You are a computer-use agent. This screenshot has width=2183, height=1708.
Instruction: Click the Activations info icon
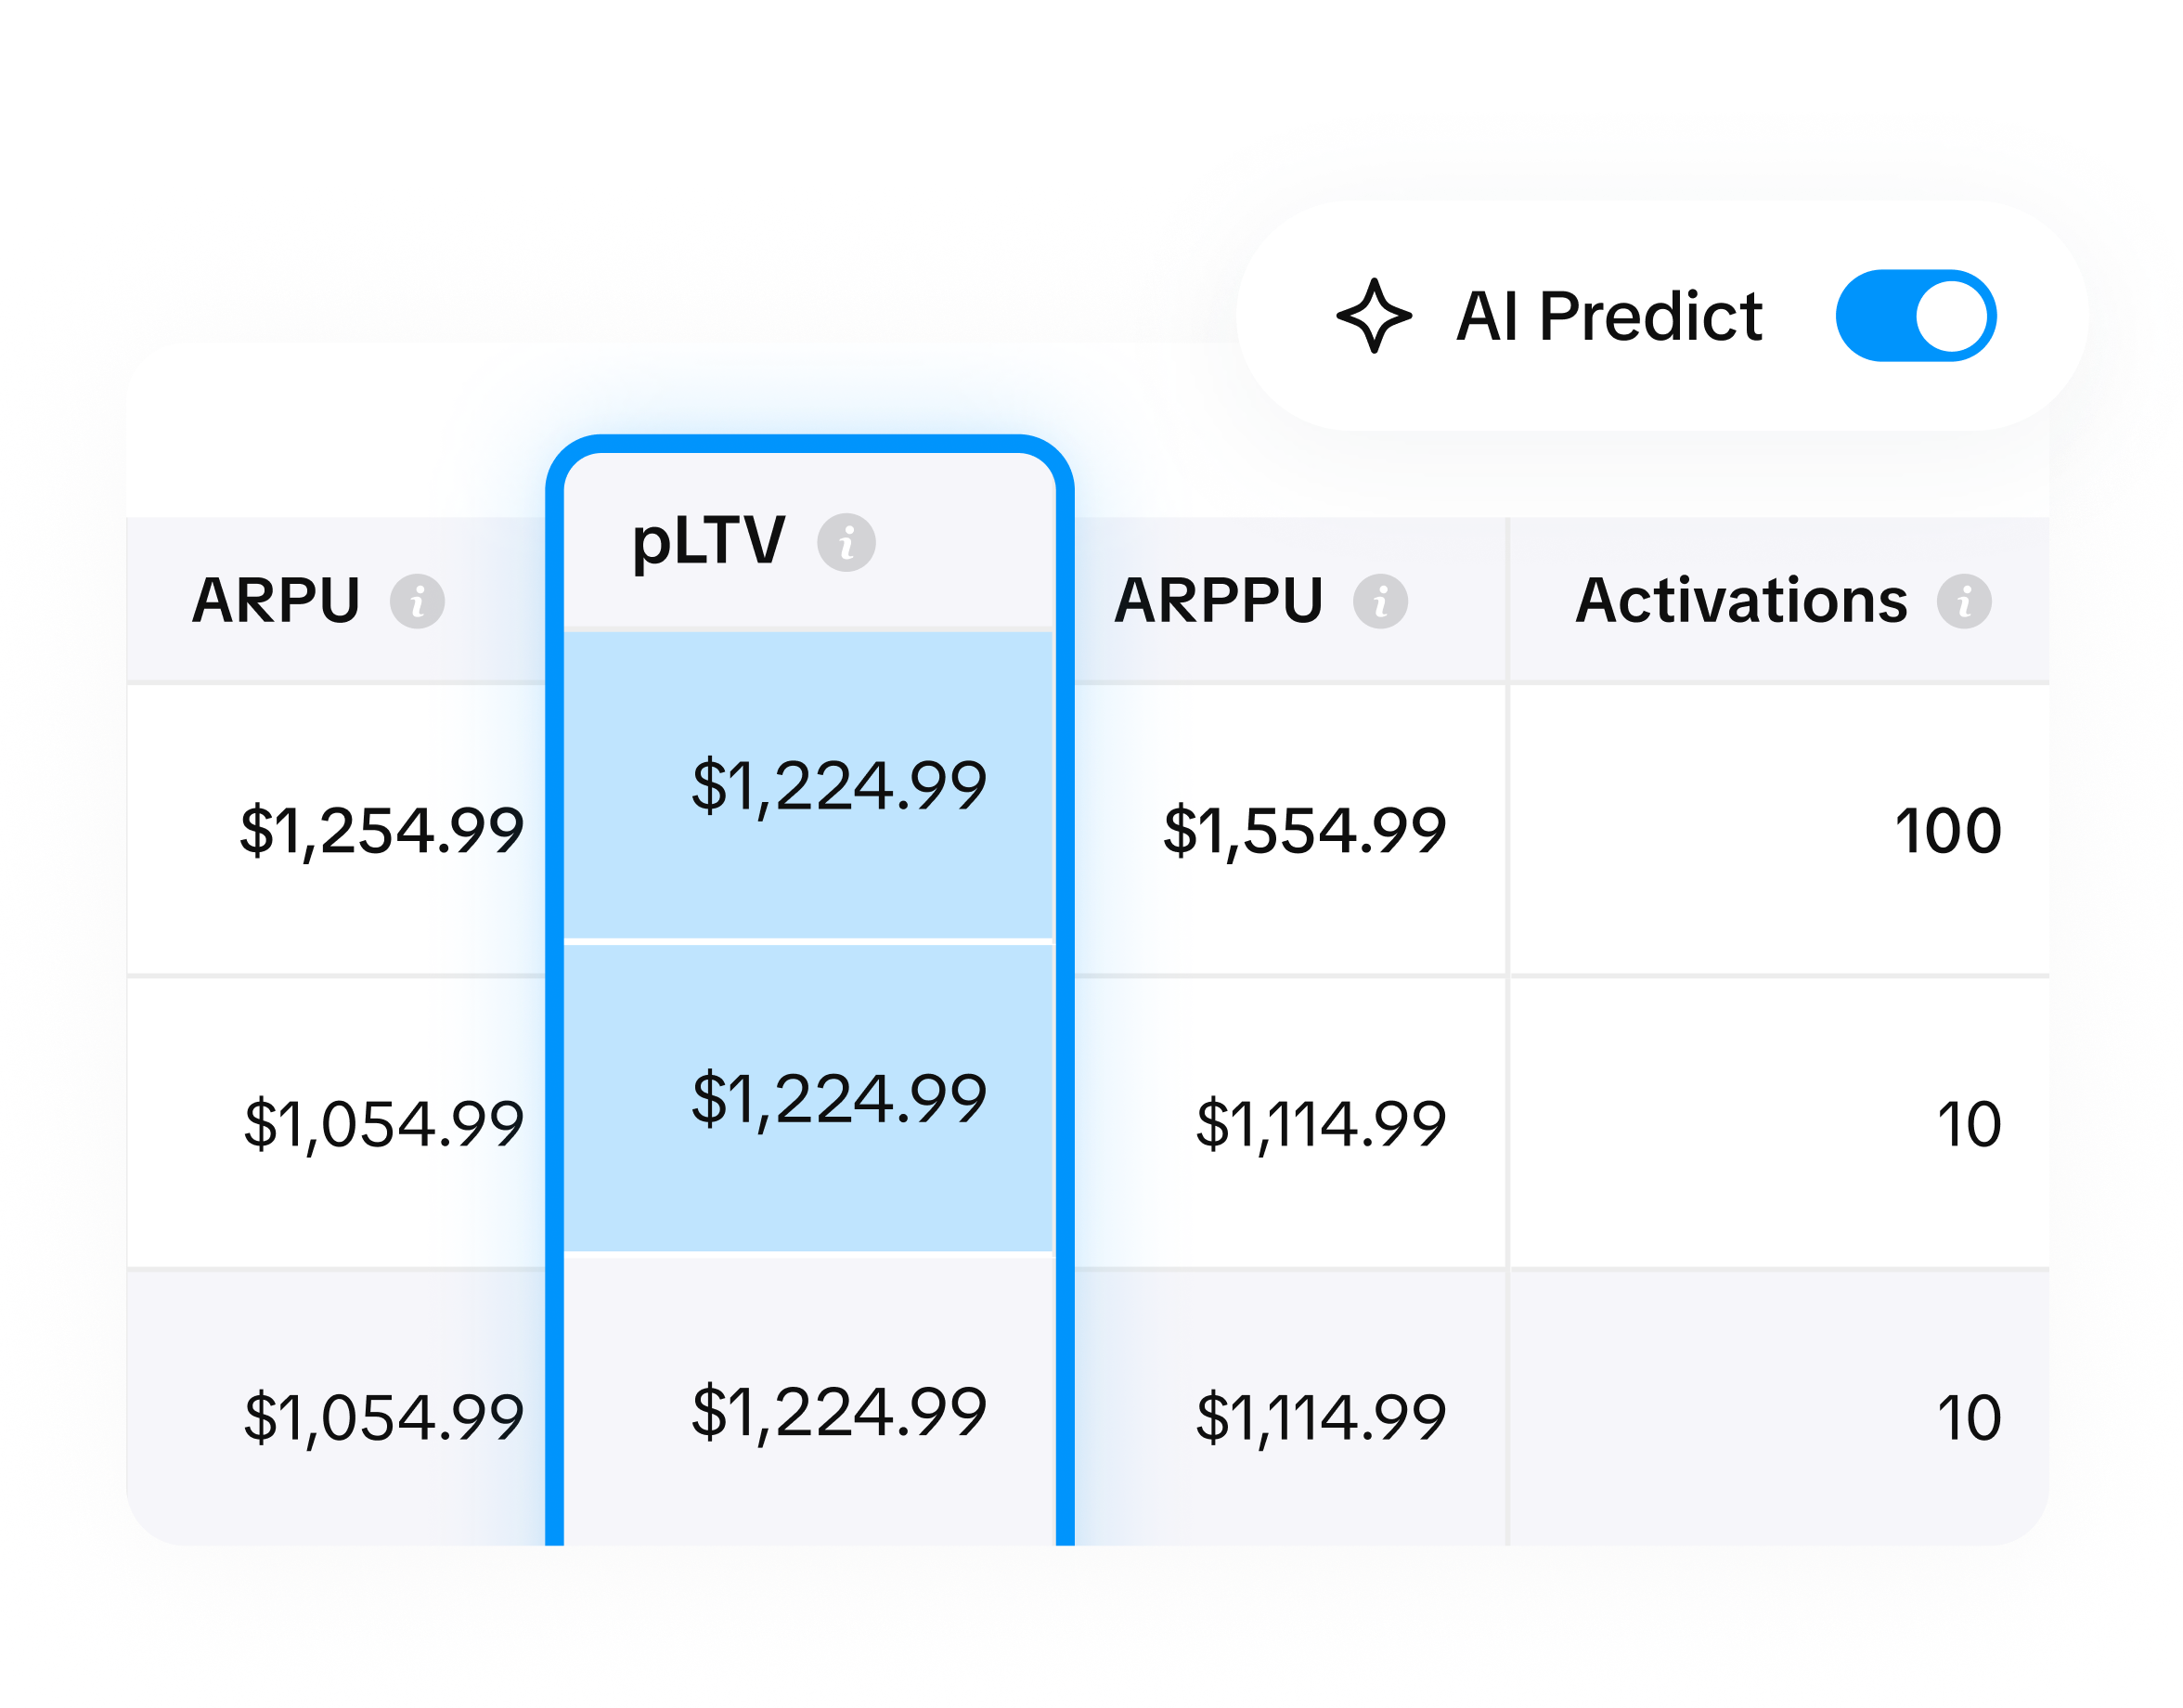point(1966,601)
